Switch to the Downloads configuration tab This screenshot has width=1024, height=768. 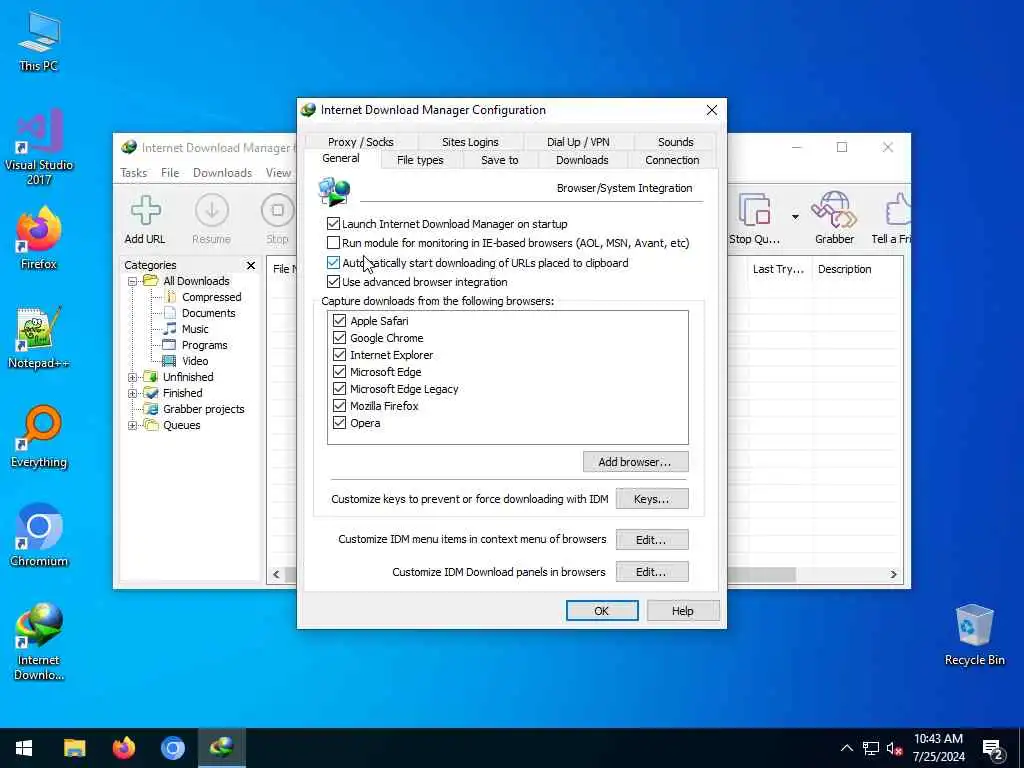pos(582,160)
